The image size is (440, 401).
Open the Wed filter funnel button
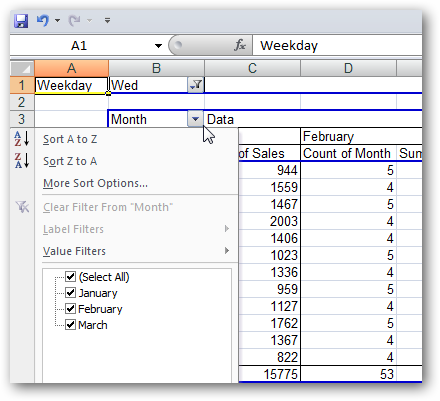click(196, 85)
